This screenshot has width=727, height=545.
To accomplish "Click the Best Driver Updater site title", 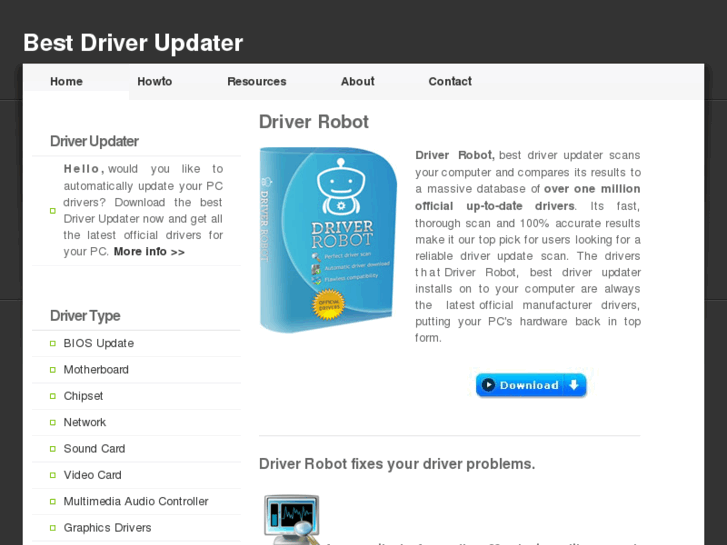I will click(133, 43).
